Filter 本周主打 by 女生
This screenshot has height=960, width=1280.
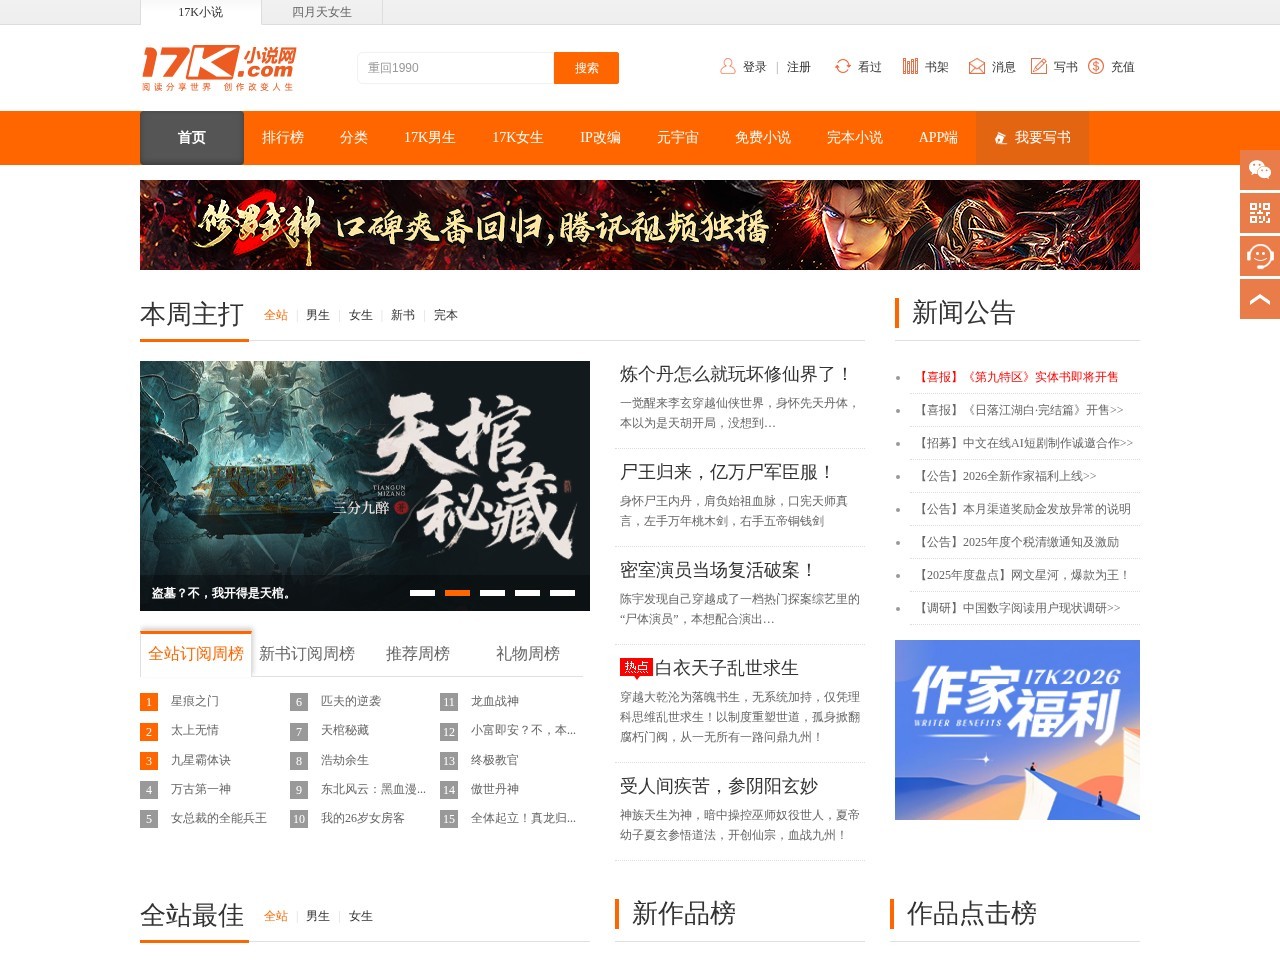click(361, 315)
